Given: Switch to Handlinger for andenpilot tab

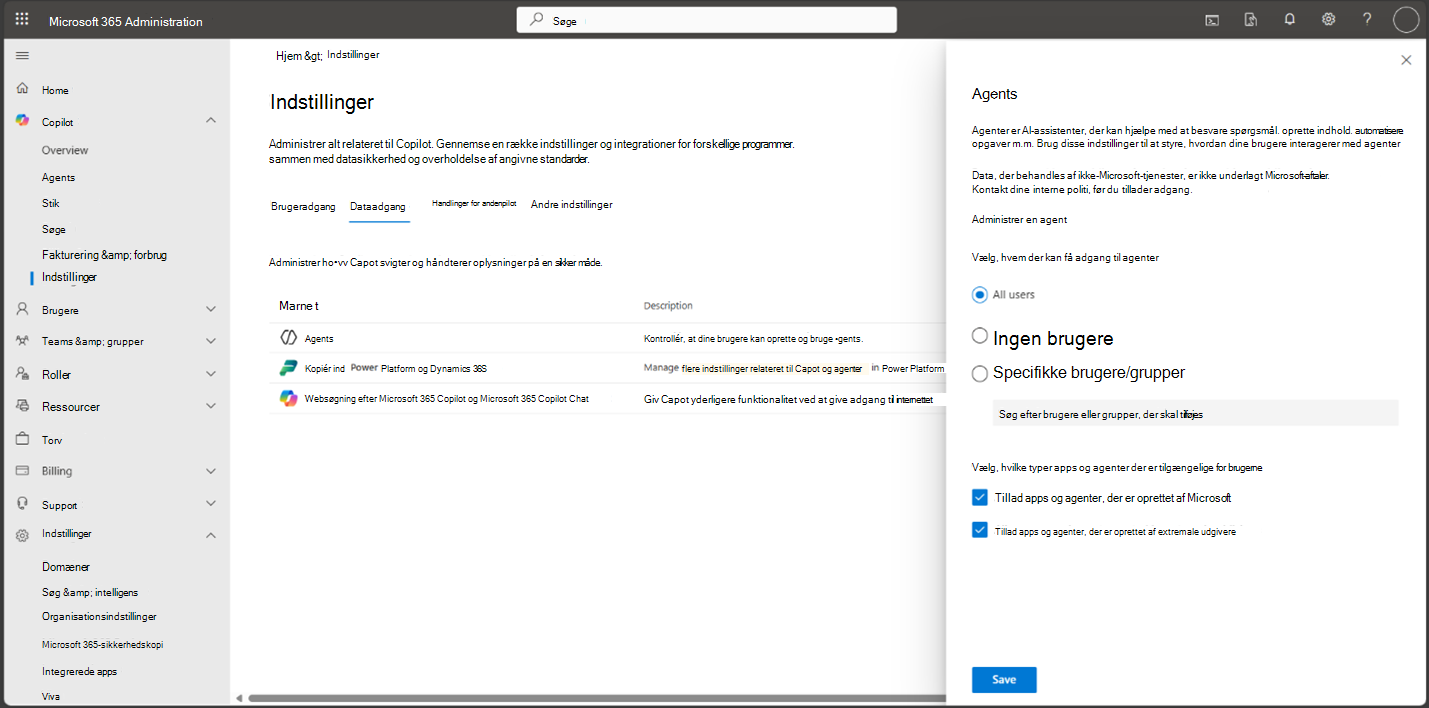Looking at the screenshot, I should coord(474,203).
